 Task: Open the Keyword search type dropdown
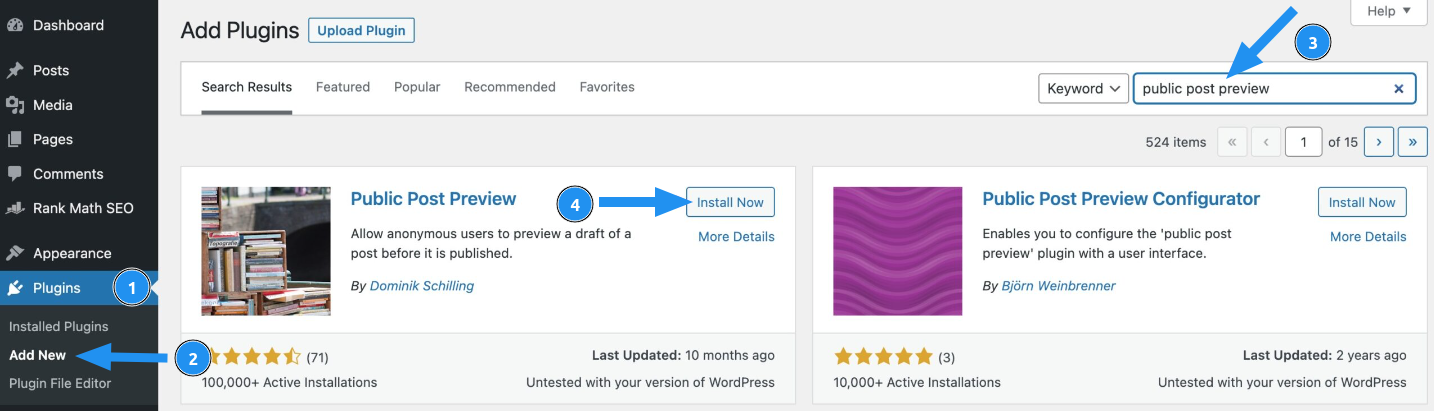[1083, 88]
